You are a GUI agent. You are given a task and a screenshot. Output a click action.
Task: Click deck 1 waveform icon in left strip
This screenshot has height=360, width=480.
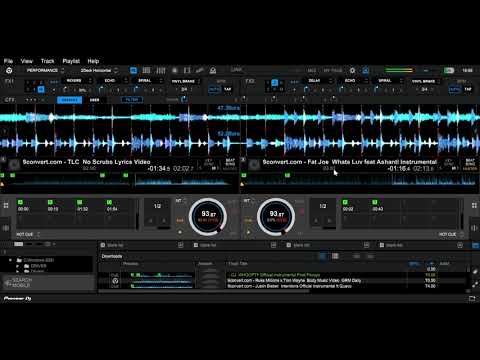tap(6, 228)
